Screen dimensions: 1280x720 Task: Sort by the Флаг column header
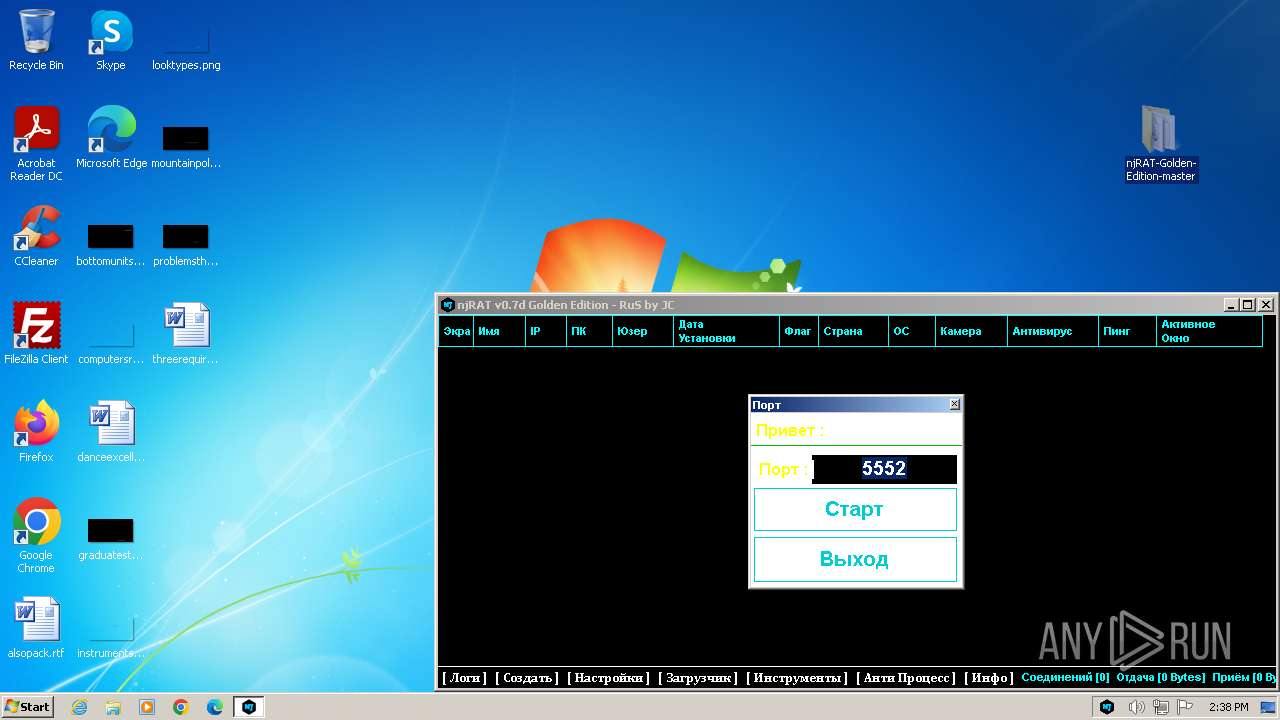click(798, 331)
